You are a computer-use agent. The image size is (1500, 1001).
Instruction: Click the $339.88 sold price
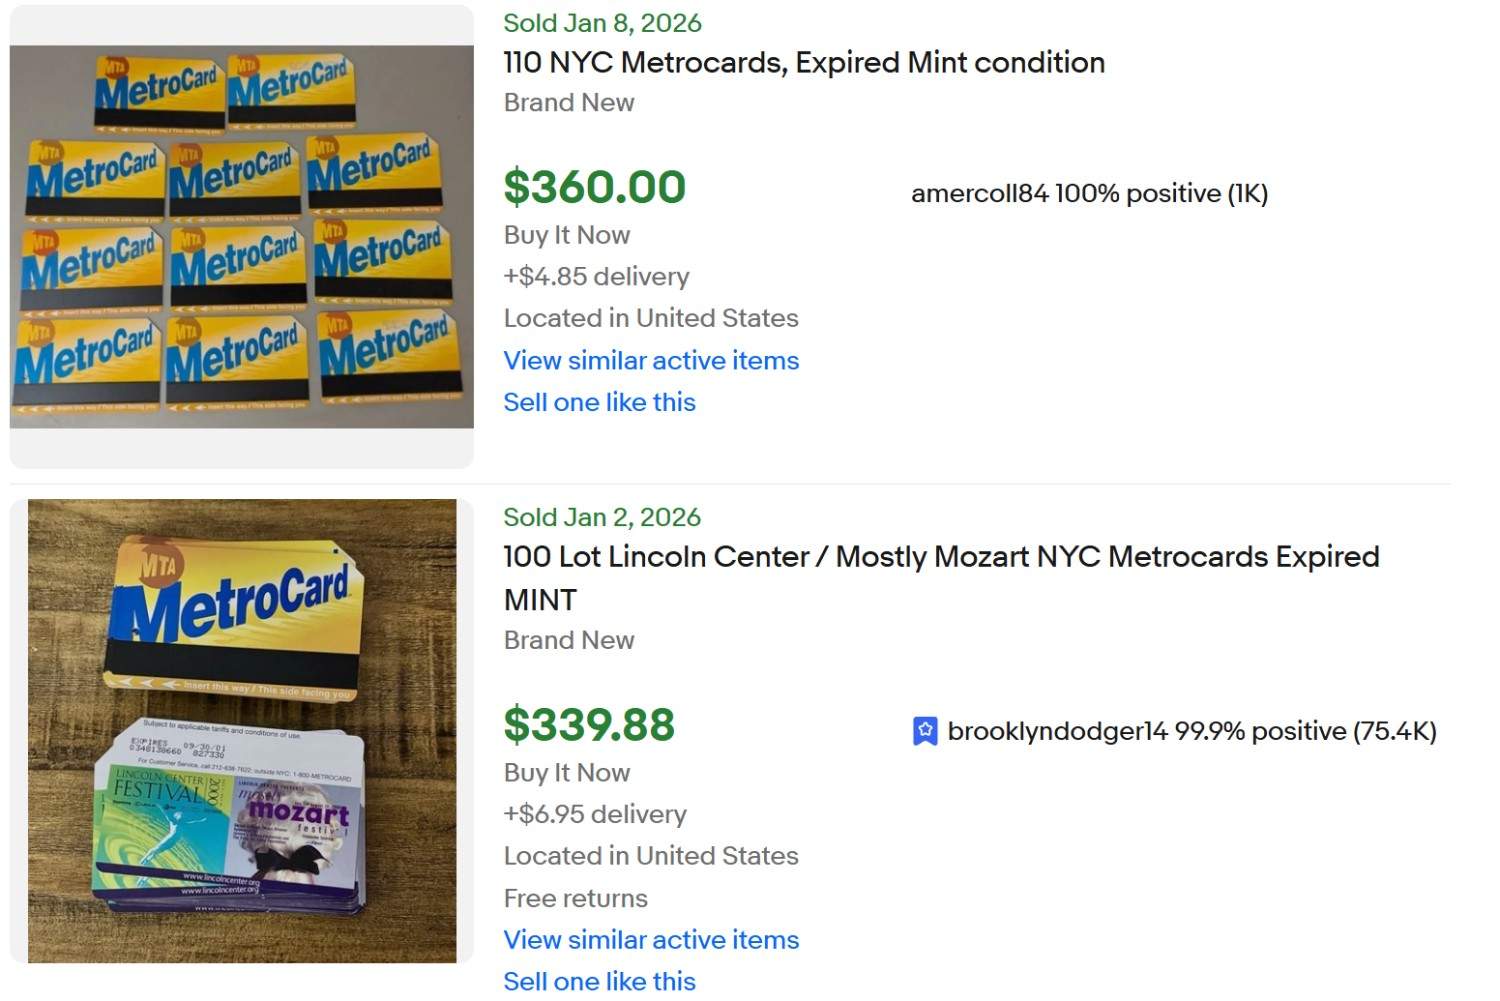(589, 724)
